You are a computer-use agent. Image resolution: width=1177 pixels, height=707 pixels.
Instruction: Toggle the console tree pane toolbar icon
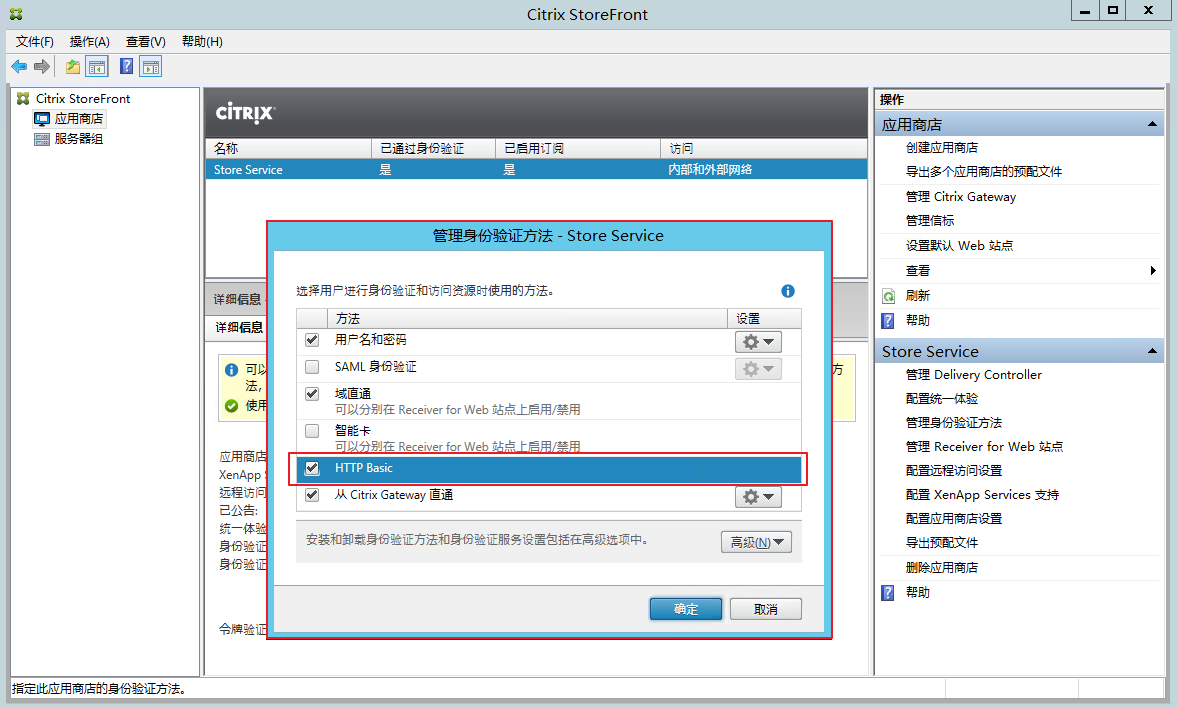click(x=97, y=67)
